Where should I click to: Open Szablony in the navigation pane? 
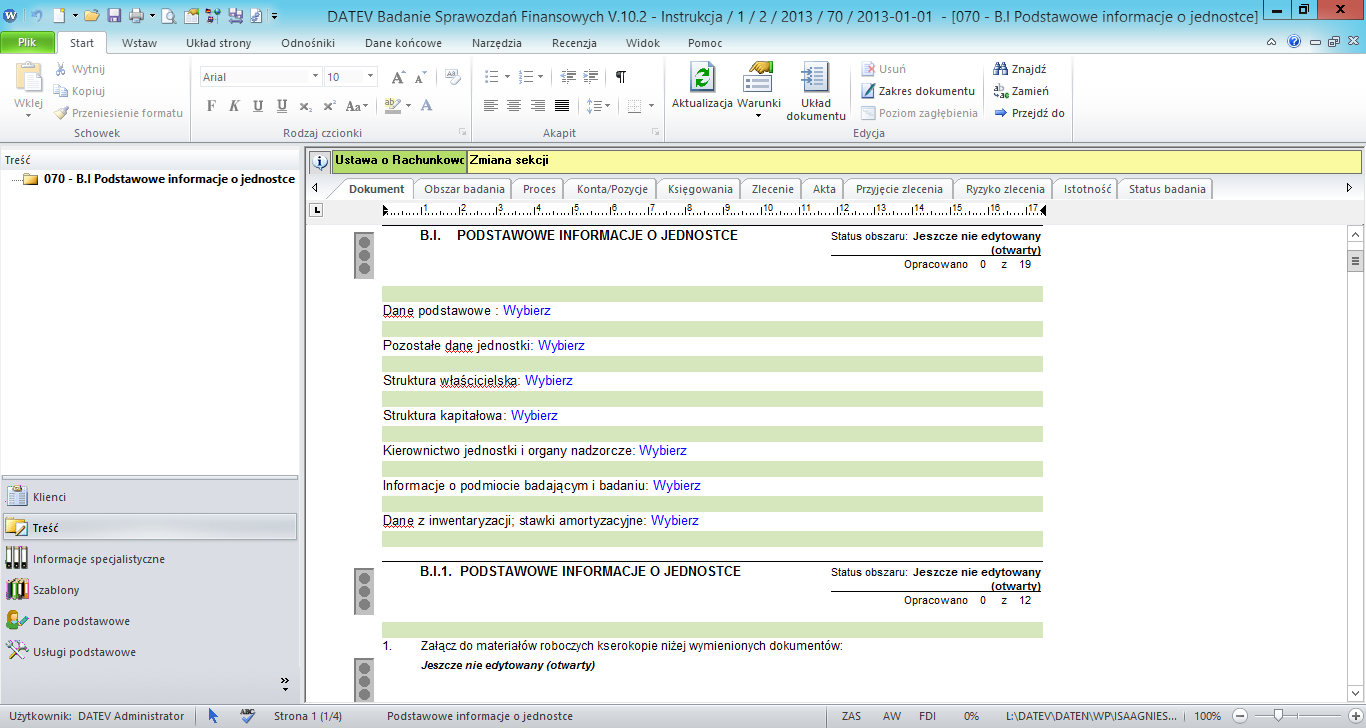(149, 590)
